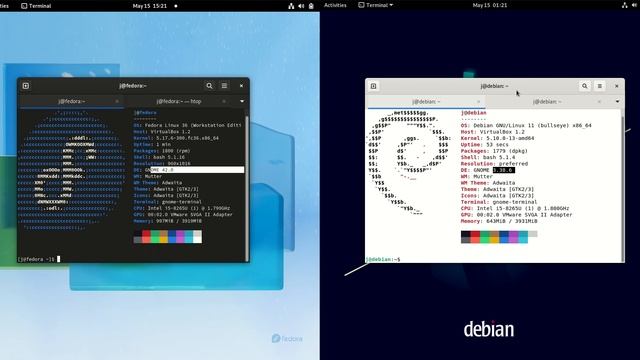Close the first j@debian tab
640x360 pixels.
click(x=478, y=102)
